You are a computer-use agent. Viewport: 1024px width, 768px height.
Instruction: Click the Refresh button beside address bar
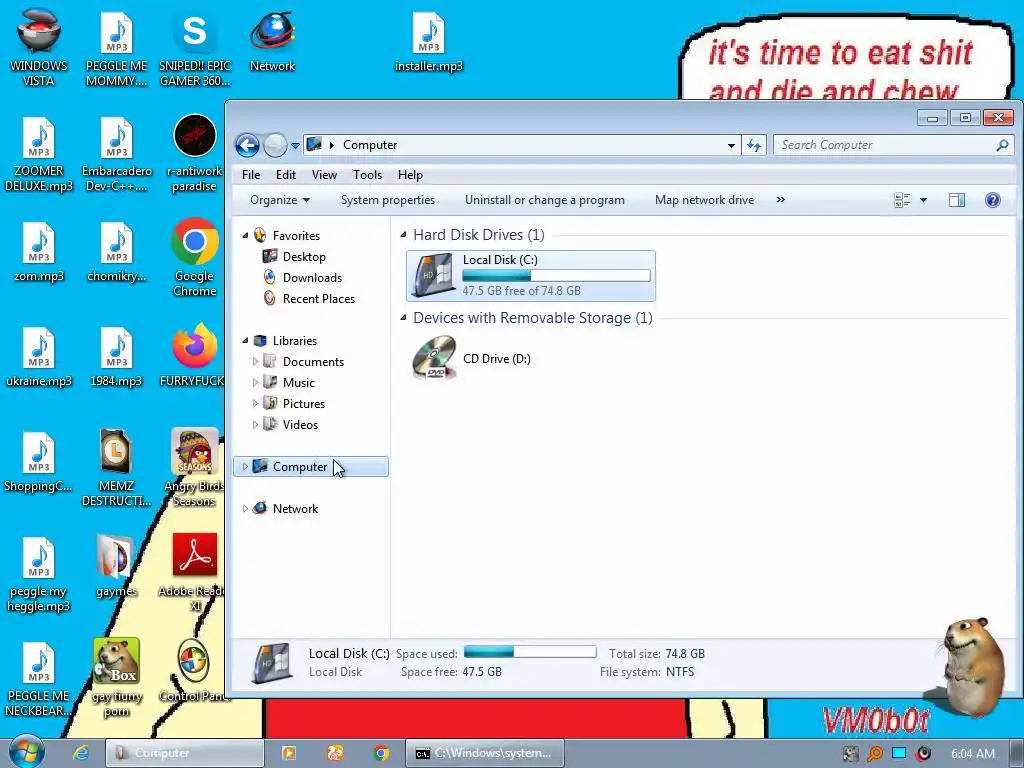coord(754,146)
